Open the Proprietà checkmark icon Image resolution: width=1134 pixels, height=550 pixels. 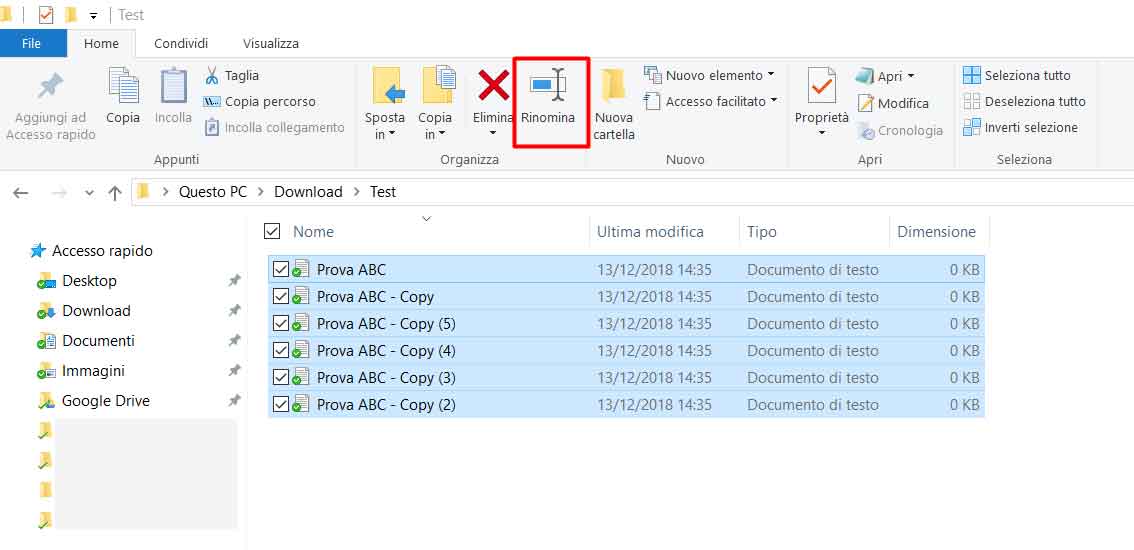tap(822, 85)
